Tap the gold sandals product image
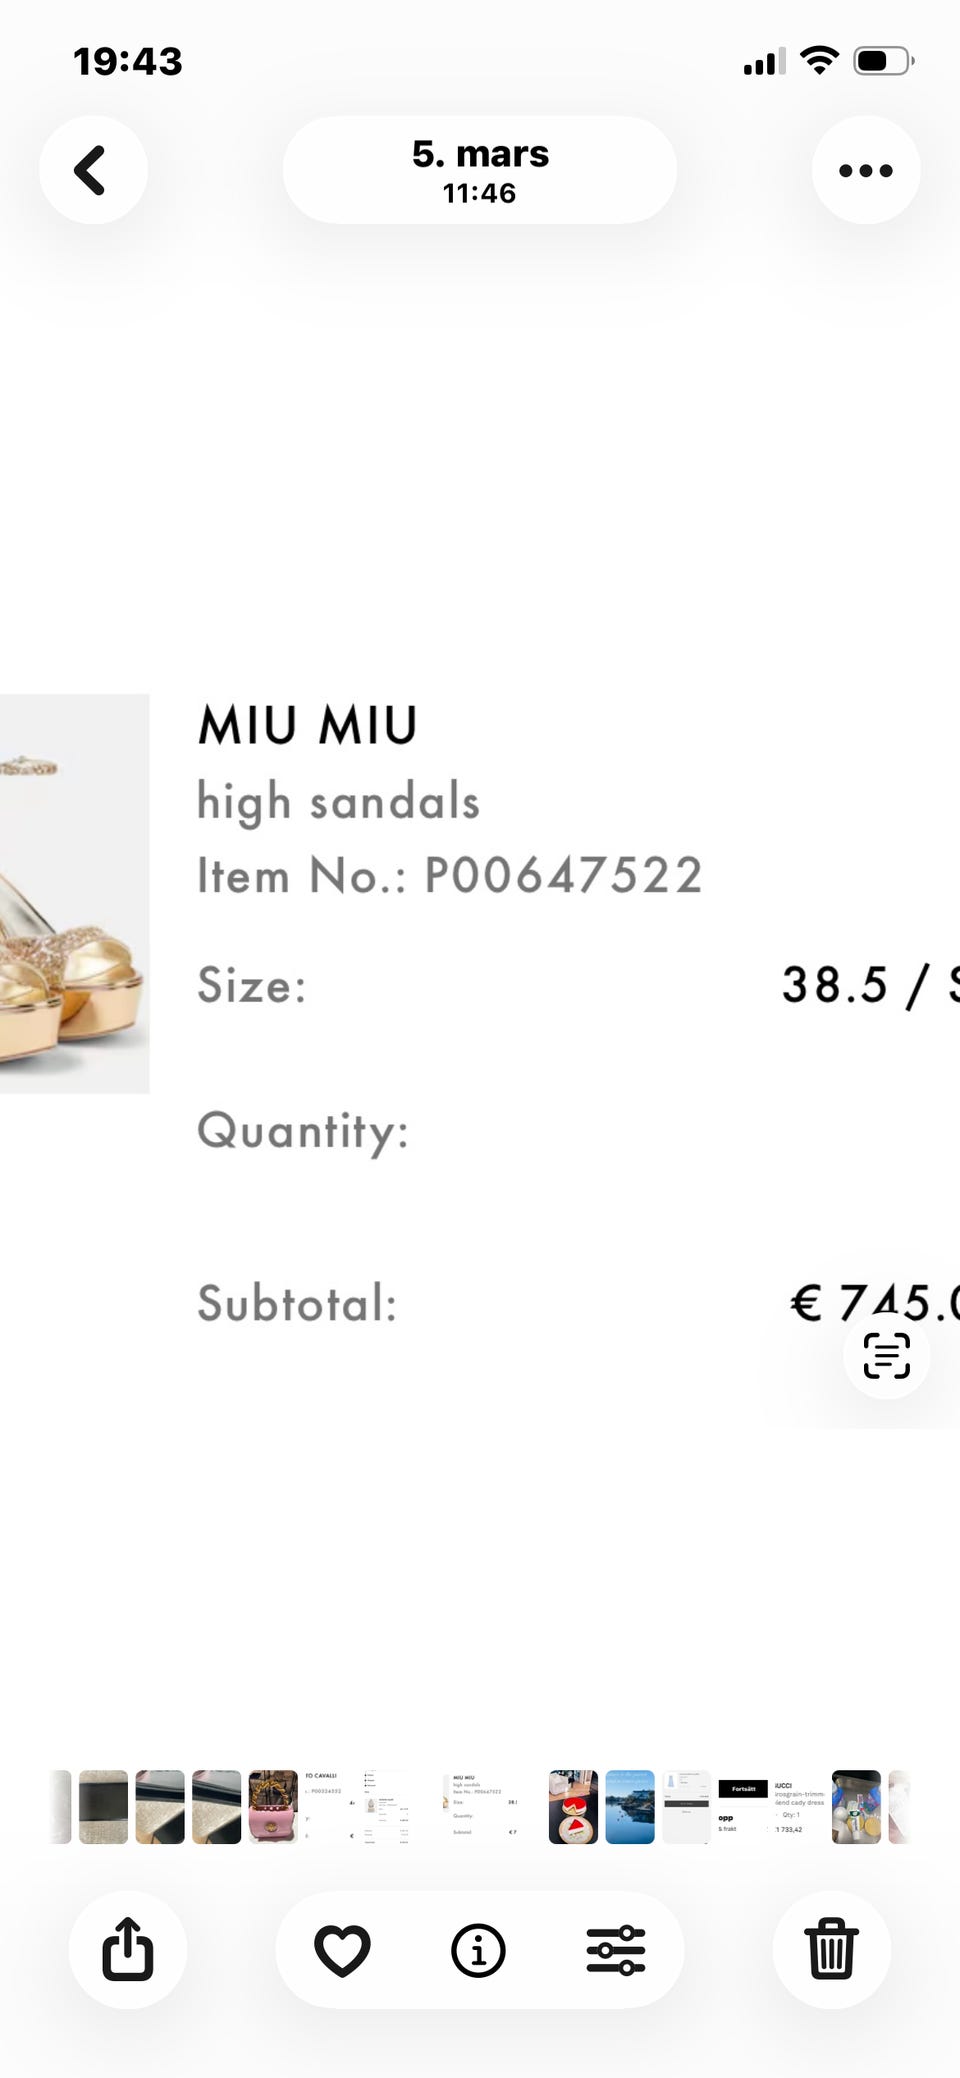The width and height of the screenshot is (960, 2078). coord(74,893)
